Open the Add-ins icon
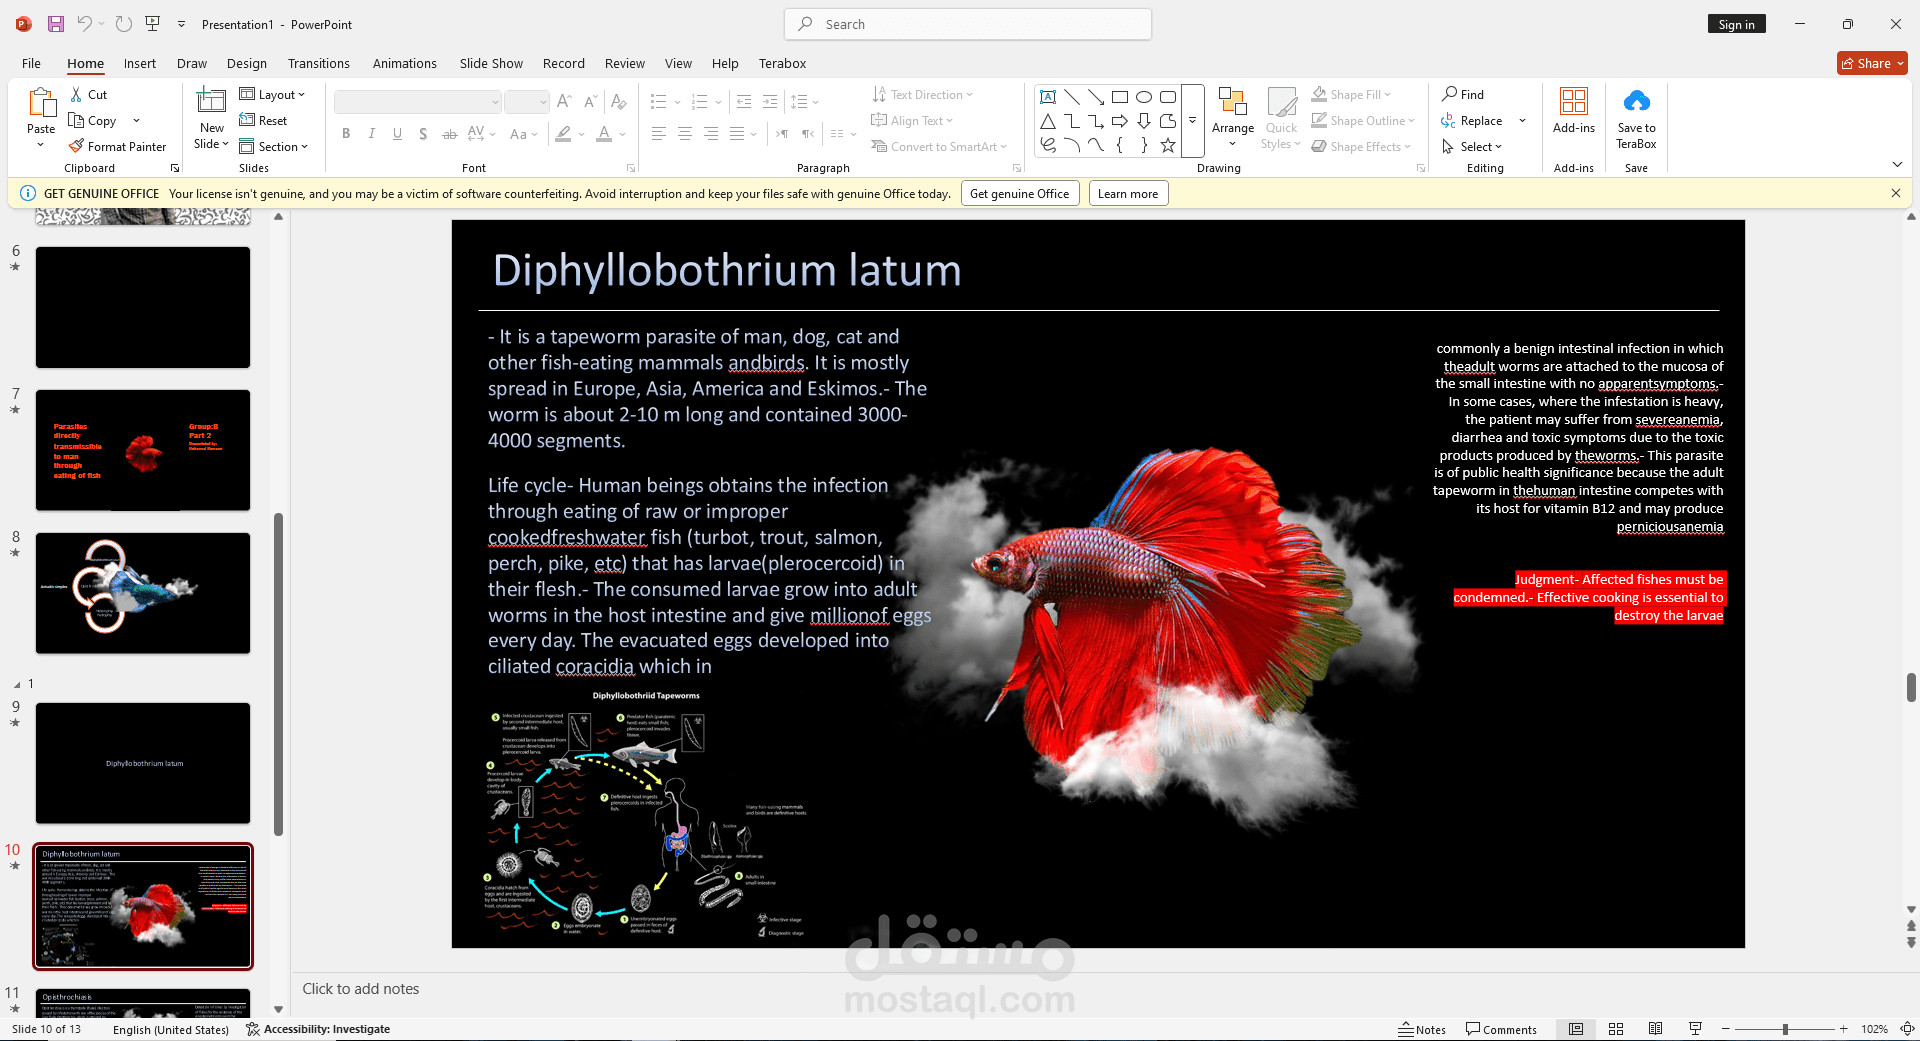 click(1573, 102)
